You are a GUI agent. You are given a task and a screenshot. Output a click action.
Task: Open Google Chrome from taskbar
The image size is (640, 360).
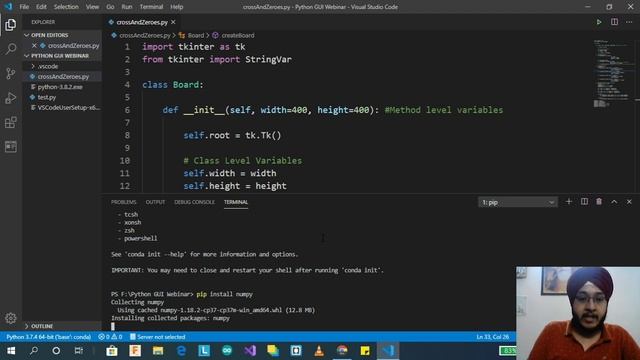(x=342, y=351)
